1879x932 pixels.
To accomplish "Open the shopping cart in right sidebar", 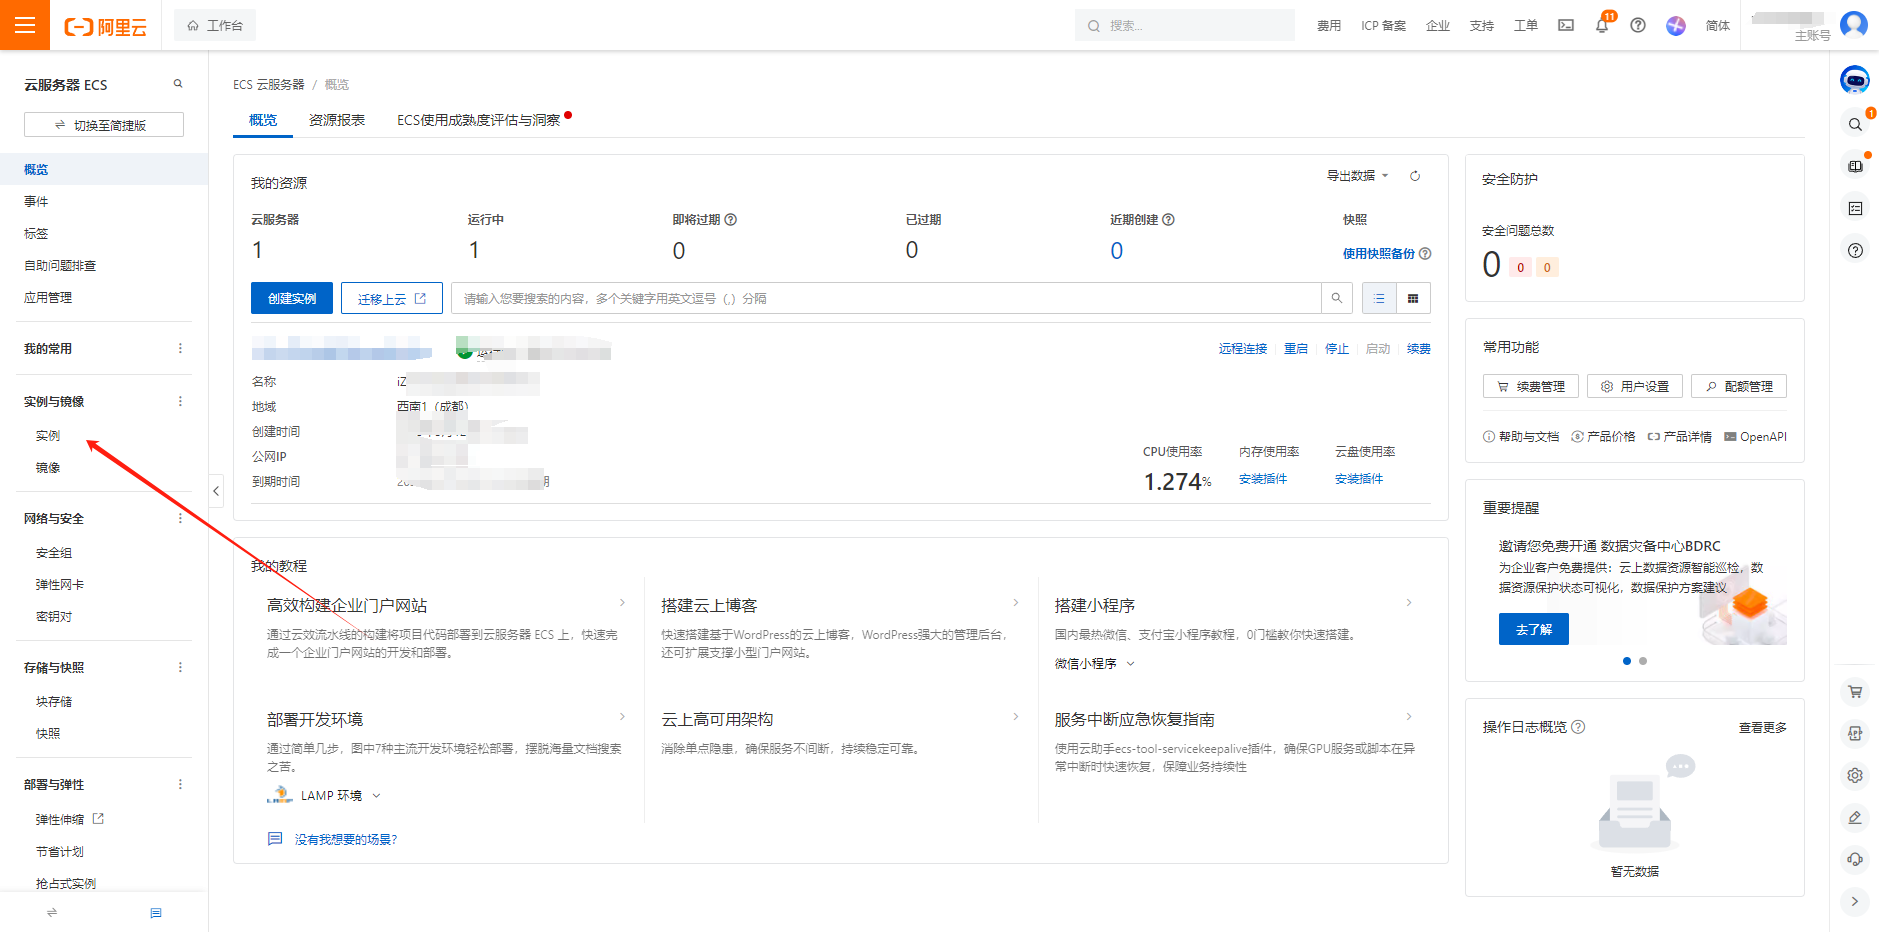I will [x=1856, y=691].
